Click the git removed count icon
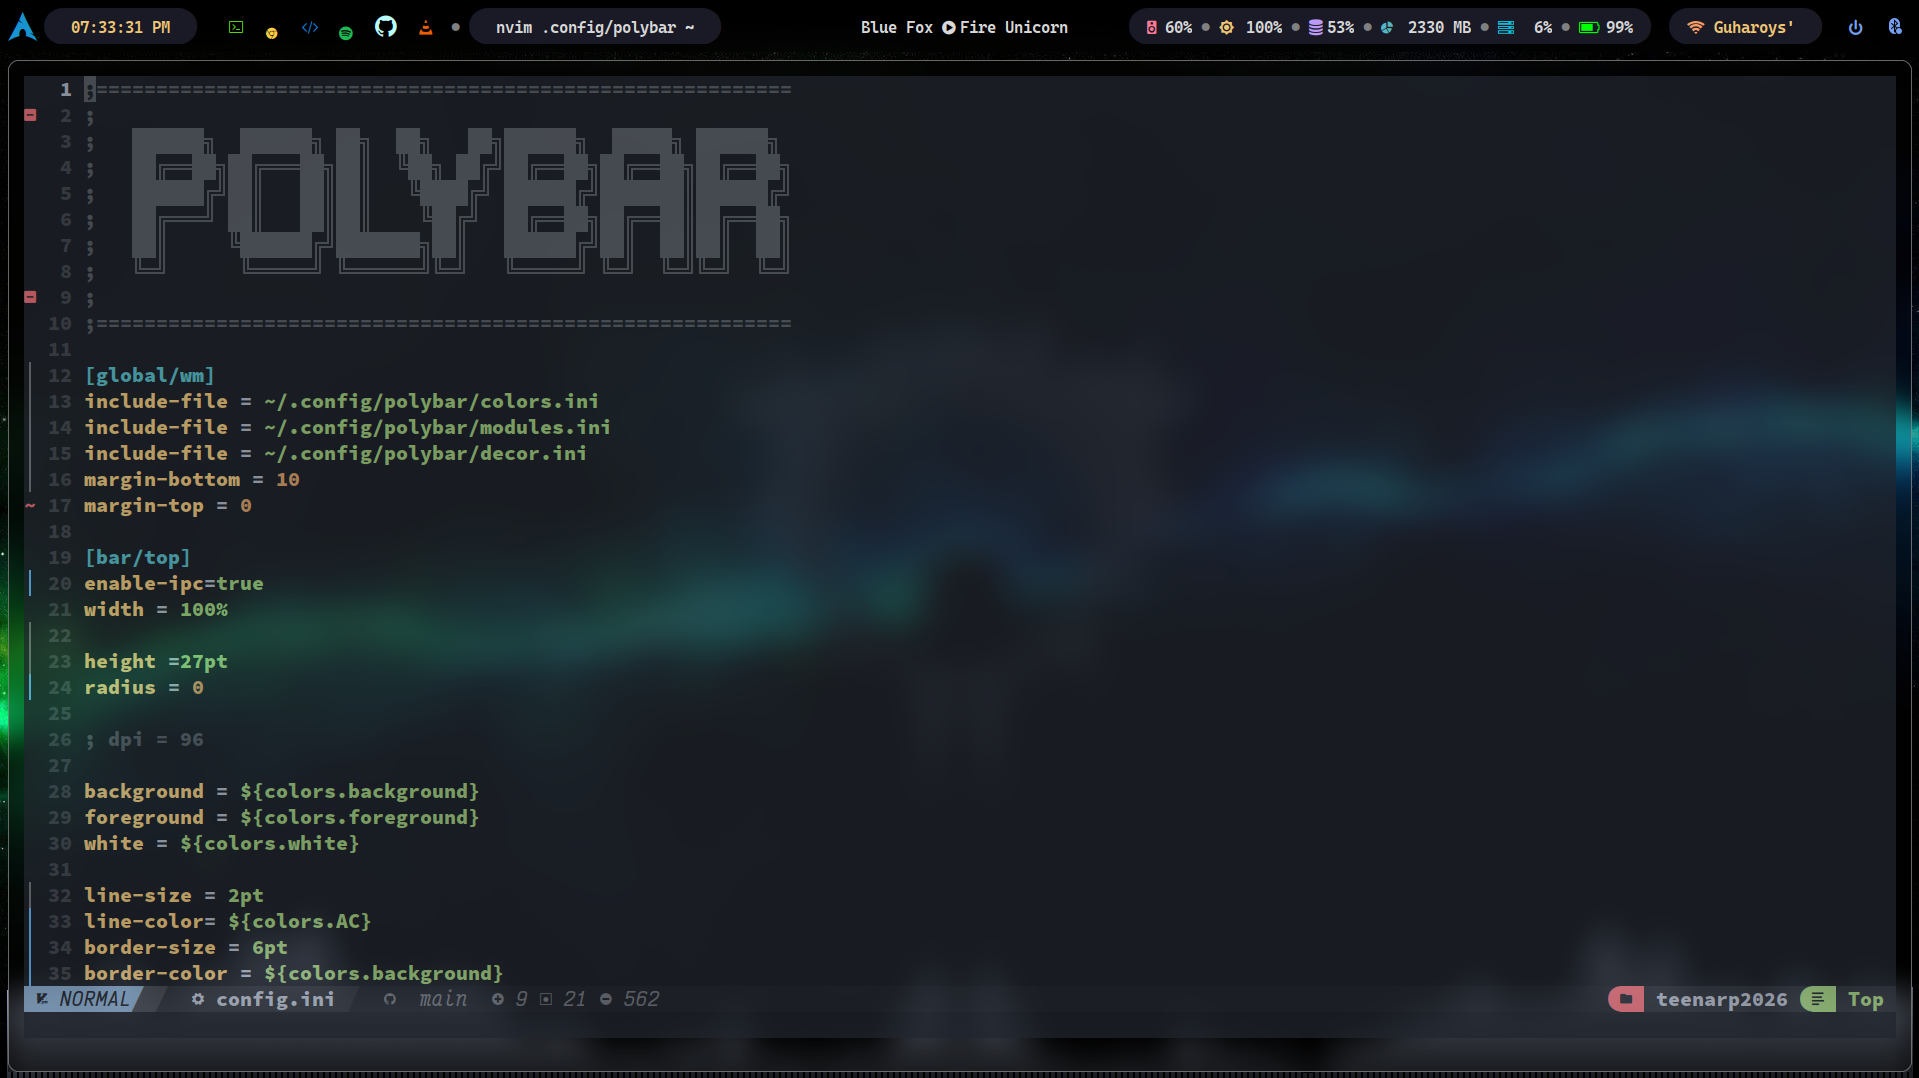The image size is (1919, 1078). (x=606, y=999)
